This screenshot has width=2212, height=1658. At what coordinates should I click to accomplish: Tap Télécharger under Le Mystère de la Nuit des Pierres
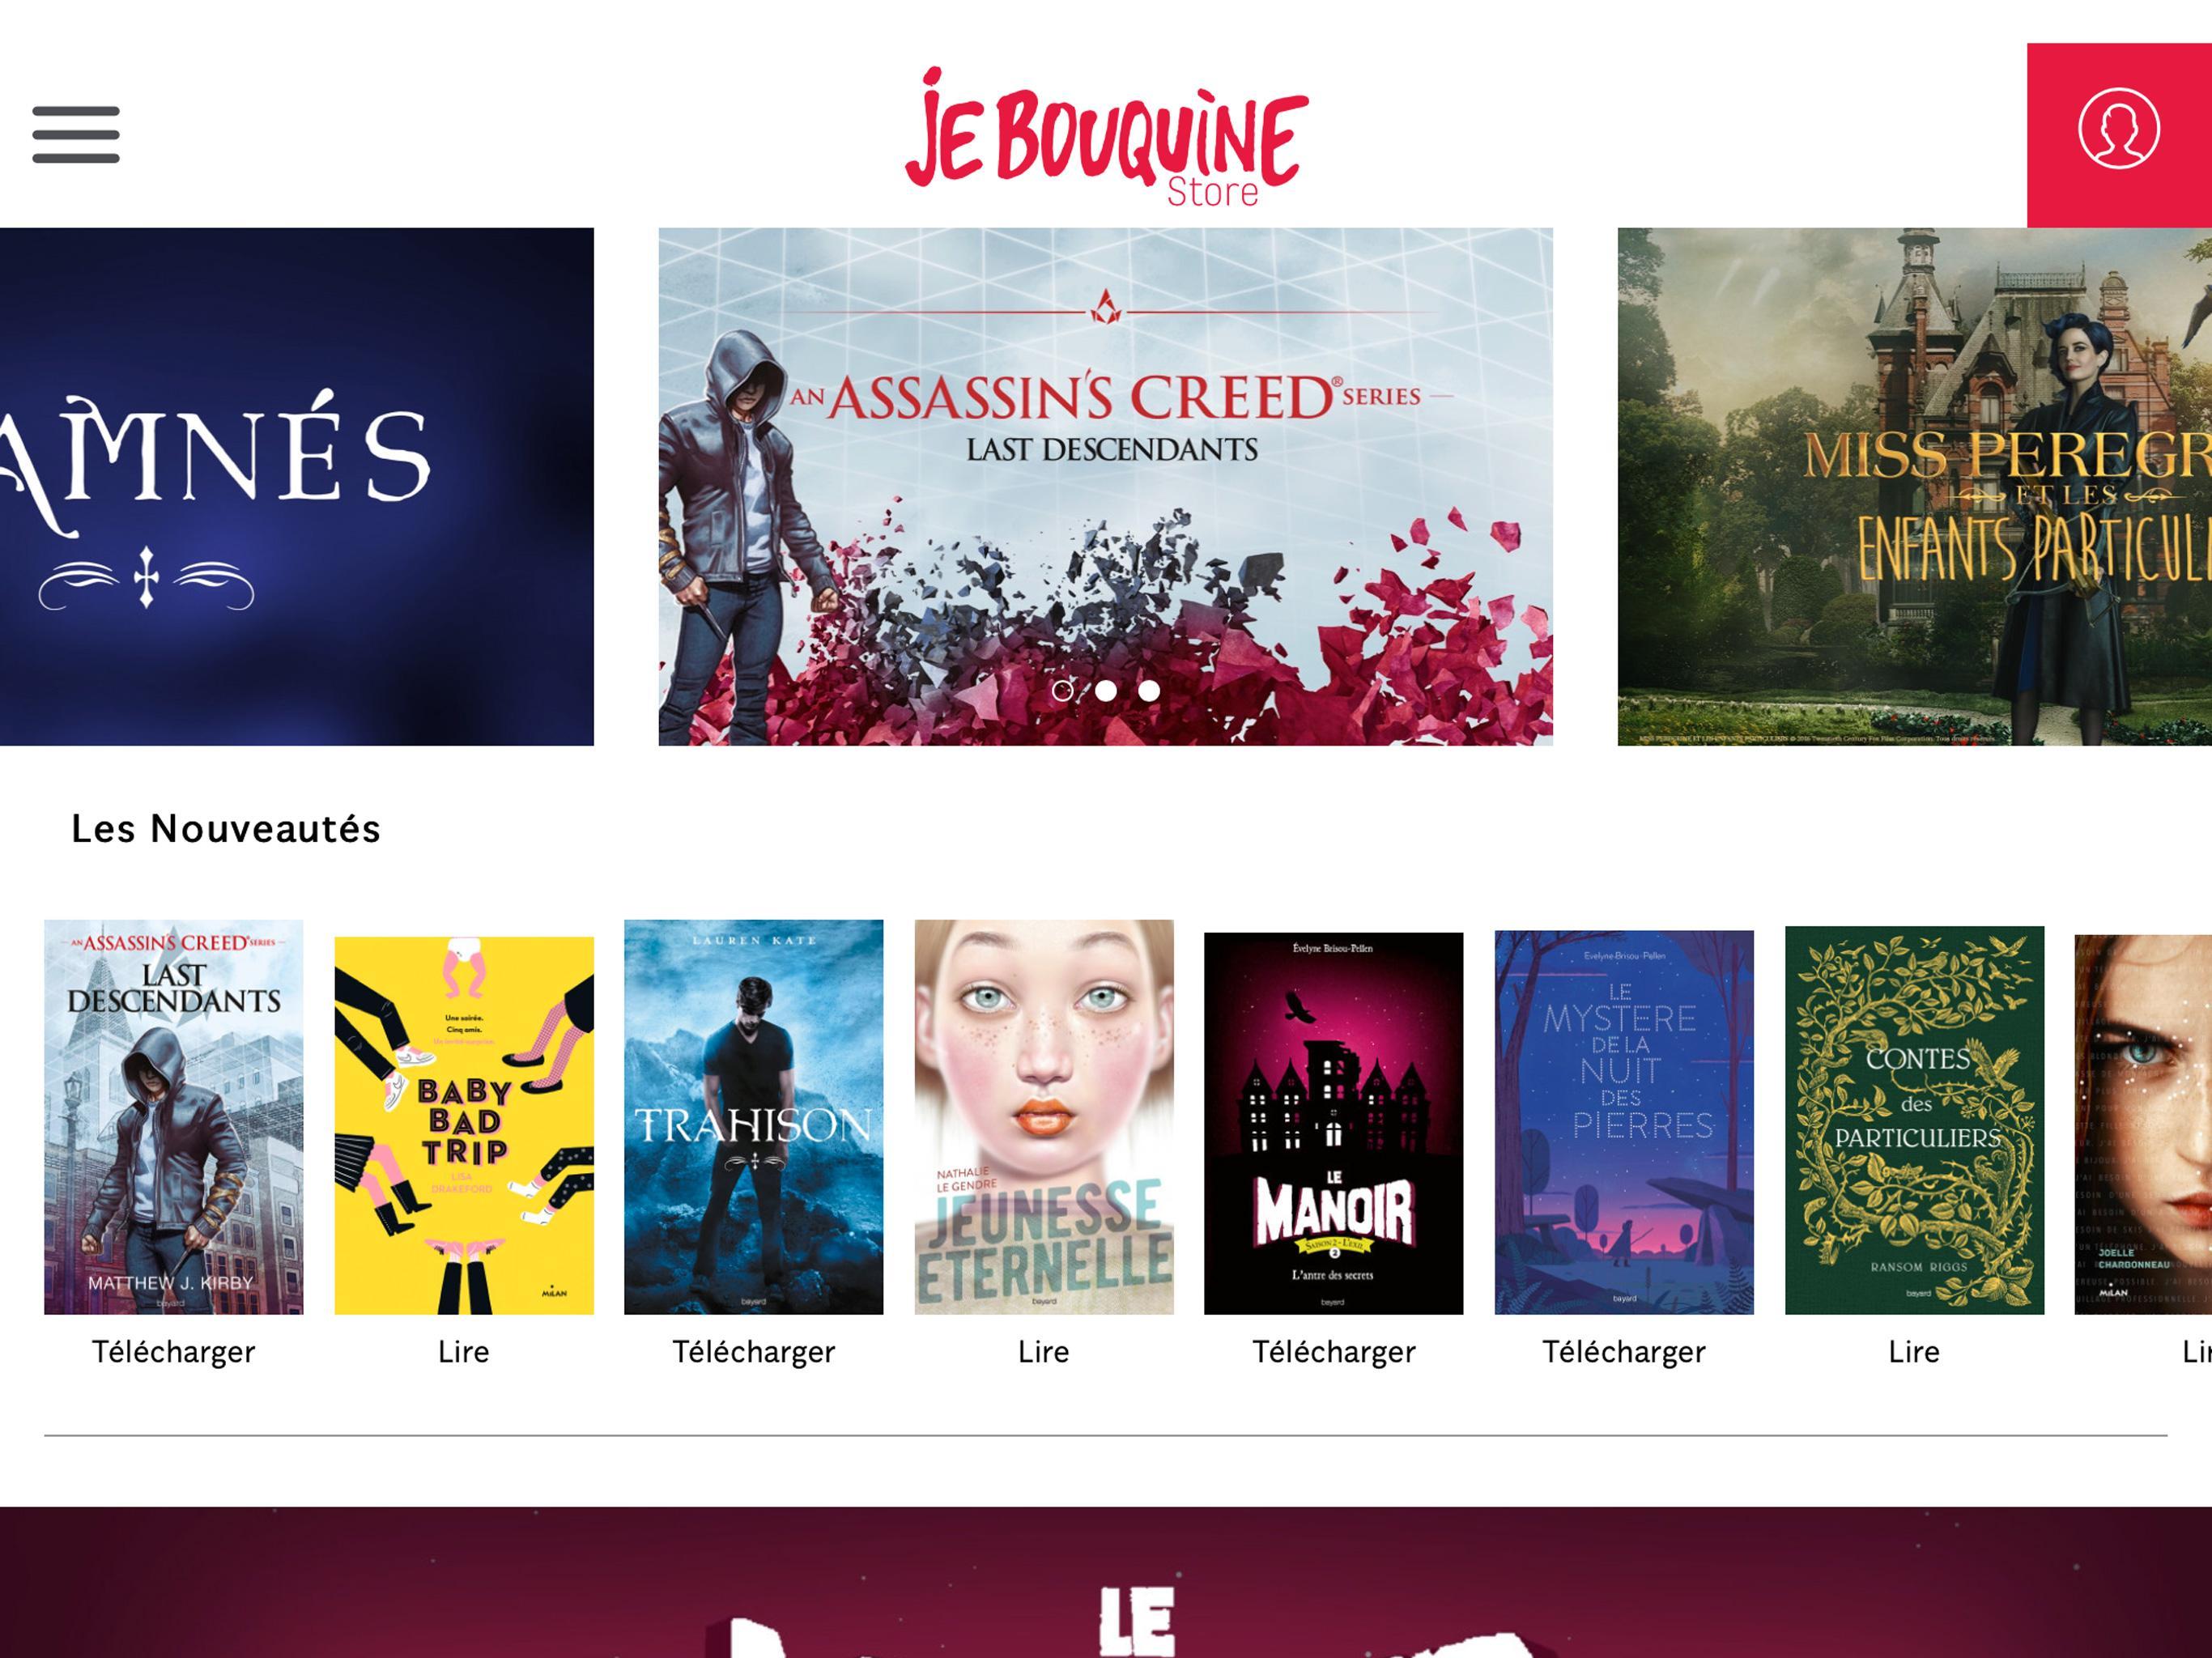click(x=1624, y=1352)
